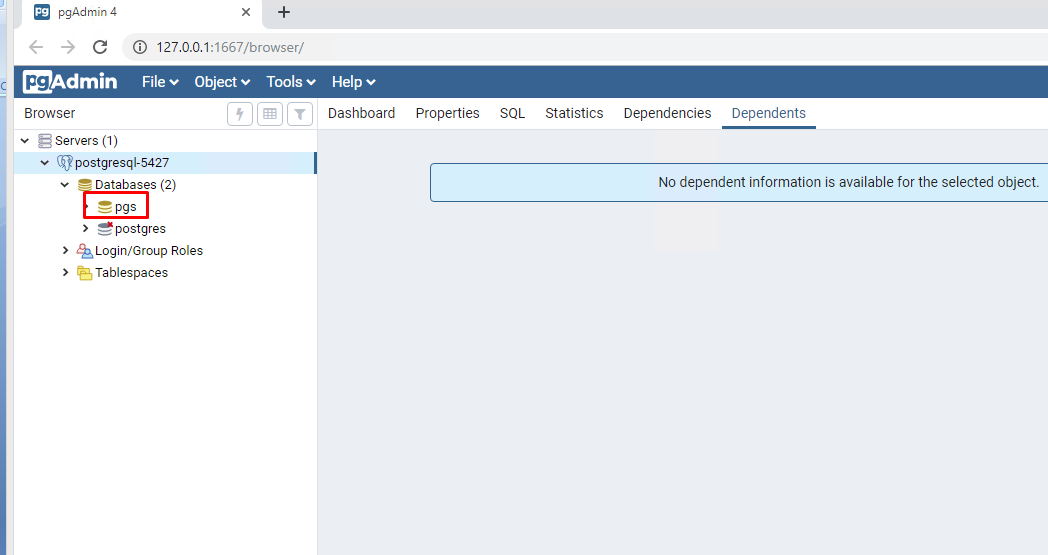Click the Filtered Rows funnel icon
Screen dimensions: 1048x555
(300, 114)
